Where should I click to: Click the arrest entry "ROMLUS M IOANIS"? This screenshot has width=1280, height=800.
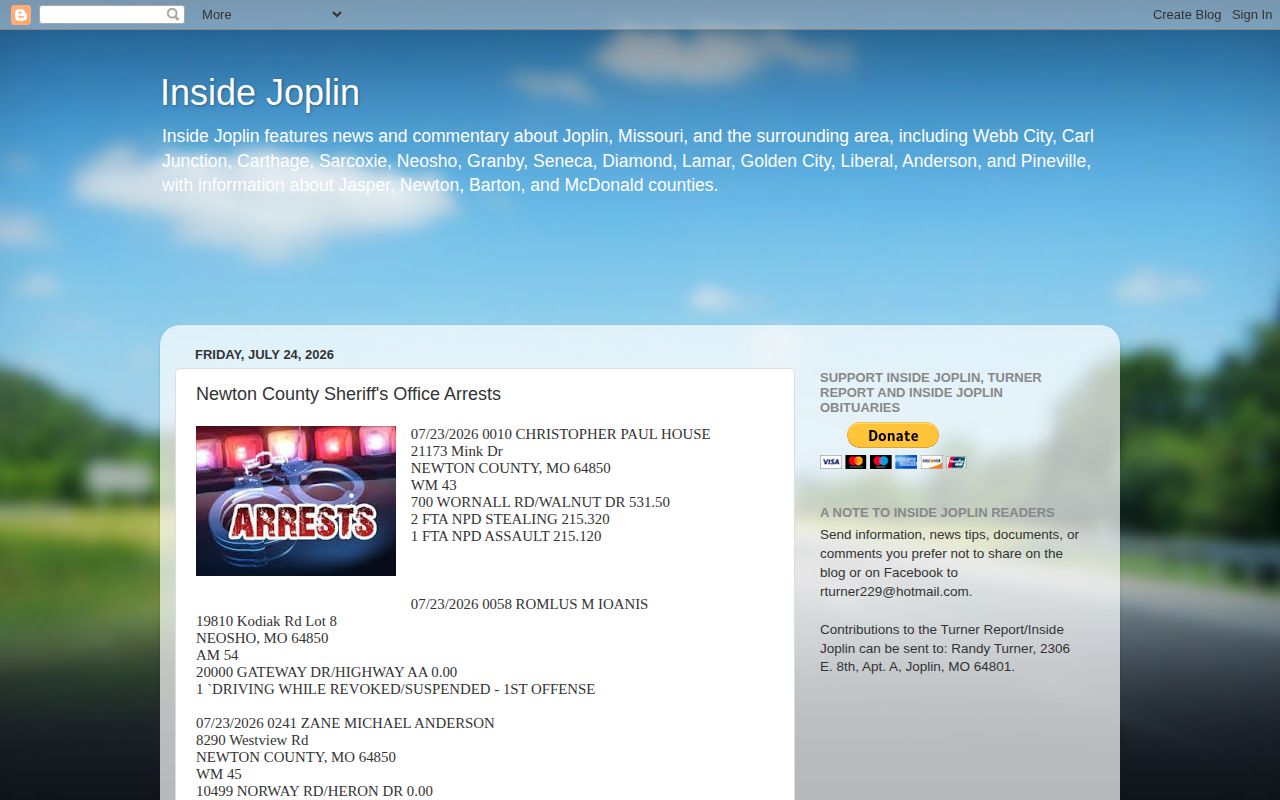[581, 604]
